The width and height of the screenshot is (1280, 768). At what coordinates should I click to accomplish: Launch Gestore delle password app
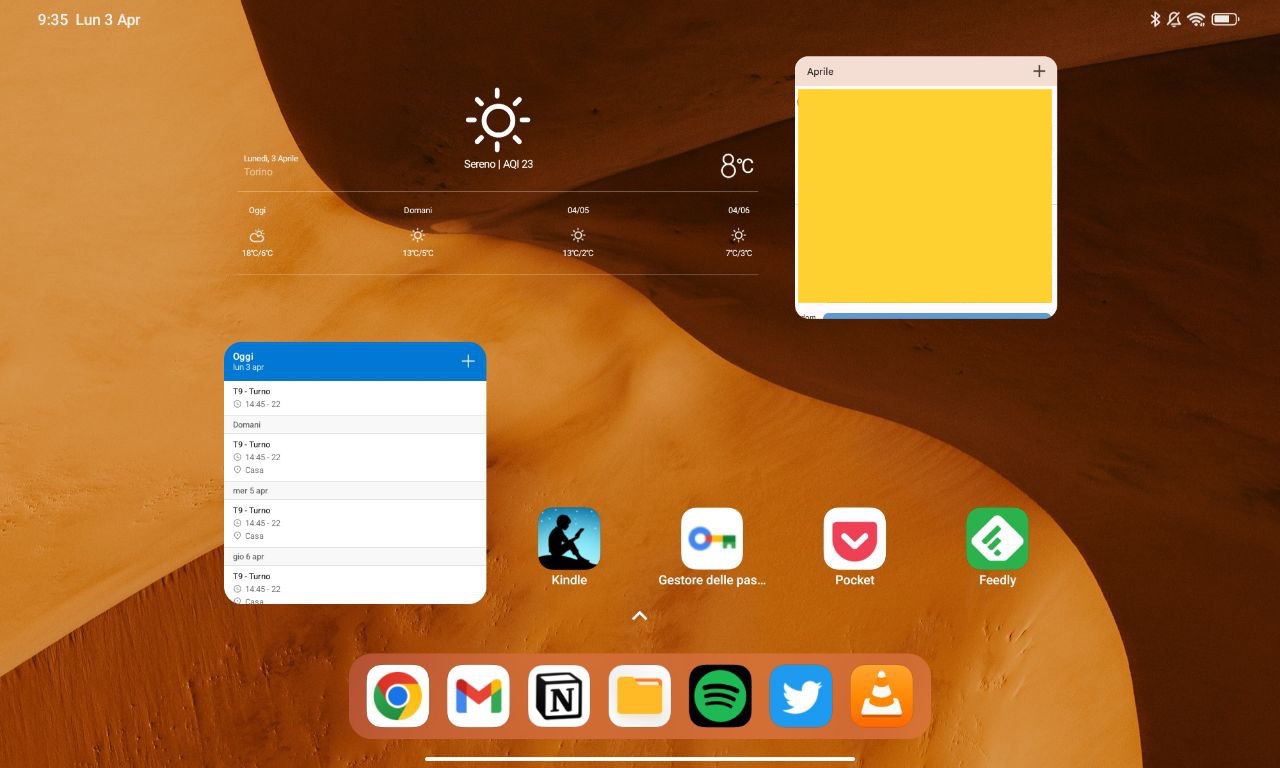[x=711, y=539]
